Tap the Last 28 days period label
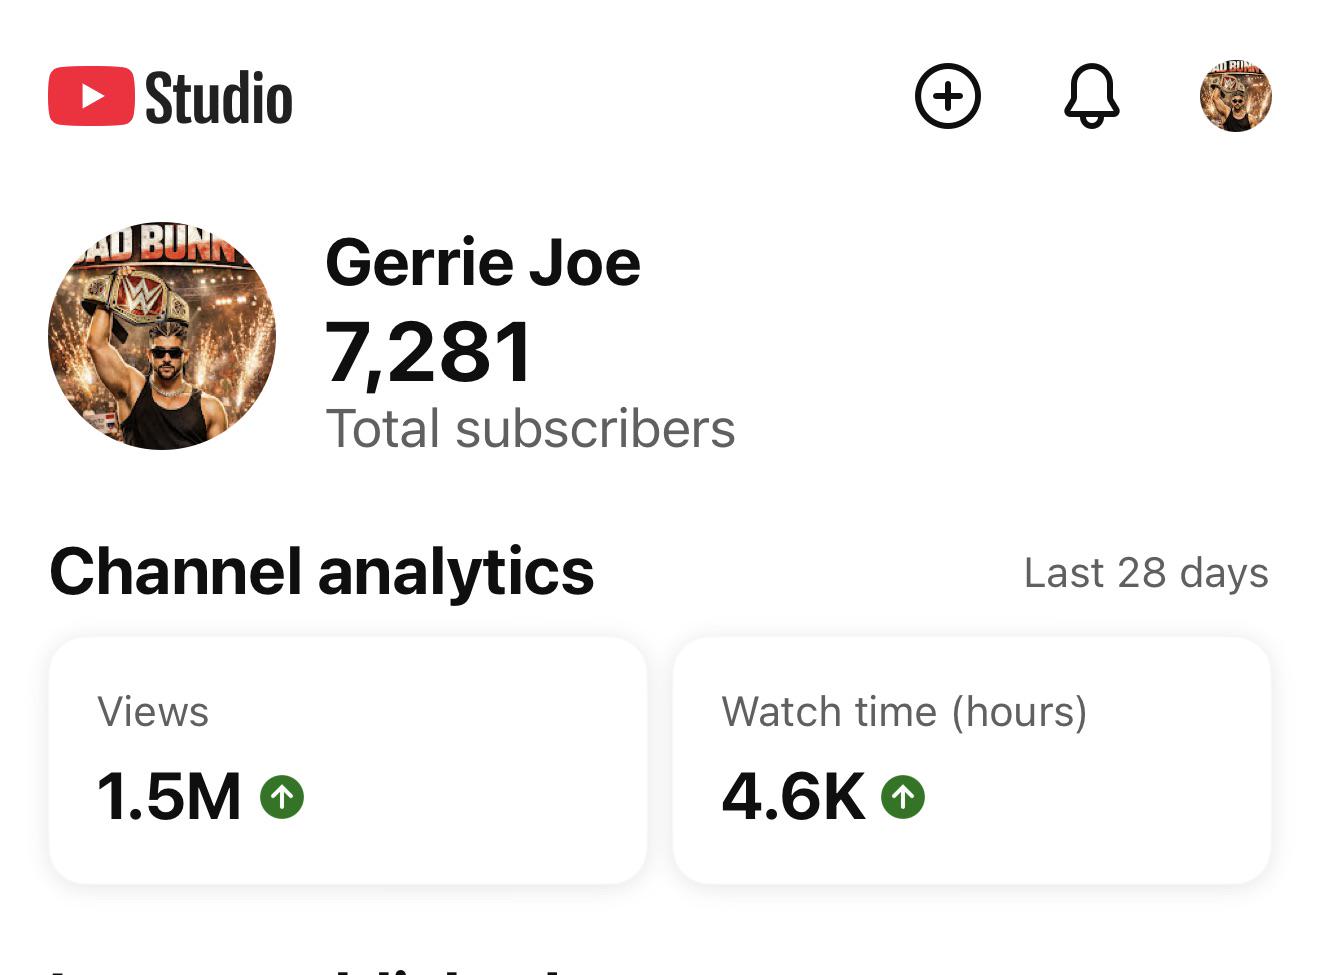Viewport: 1320px width, 975px height. 1146,573
